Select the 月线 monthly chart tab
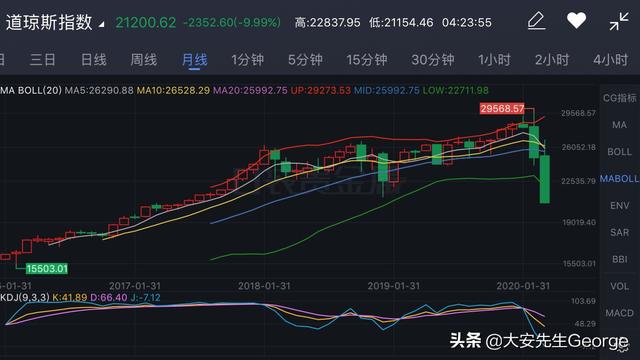The height and width of the screenshot is (360, 640). point(194,60)
